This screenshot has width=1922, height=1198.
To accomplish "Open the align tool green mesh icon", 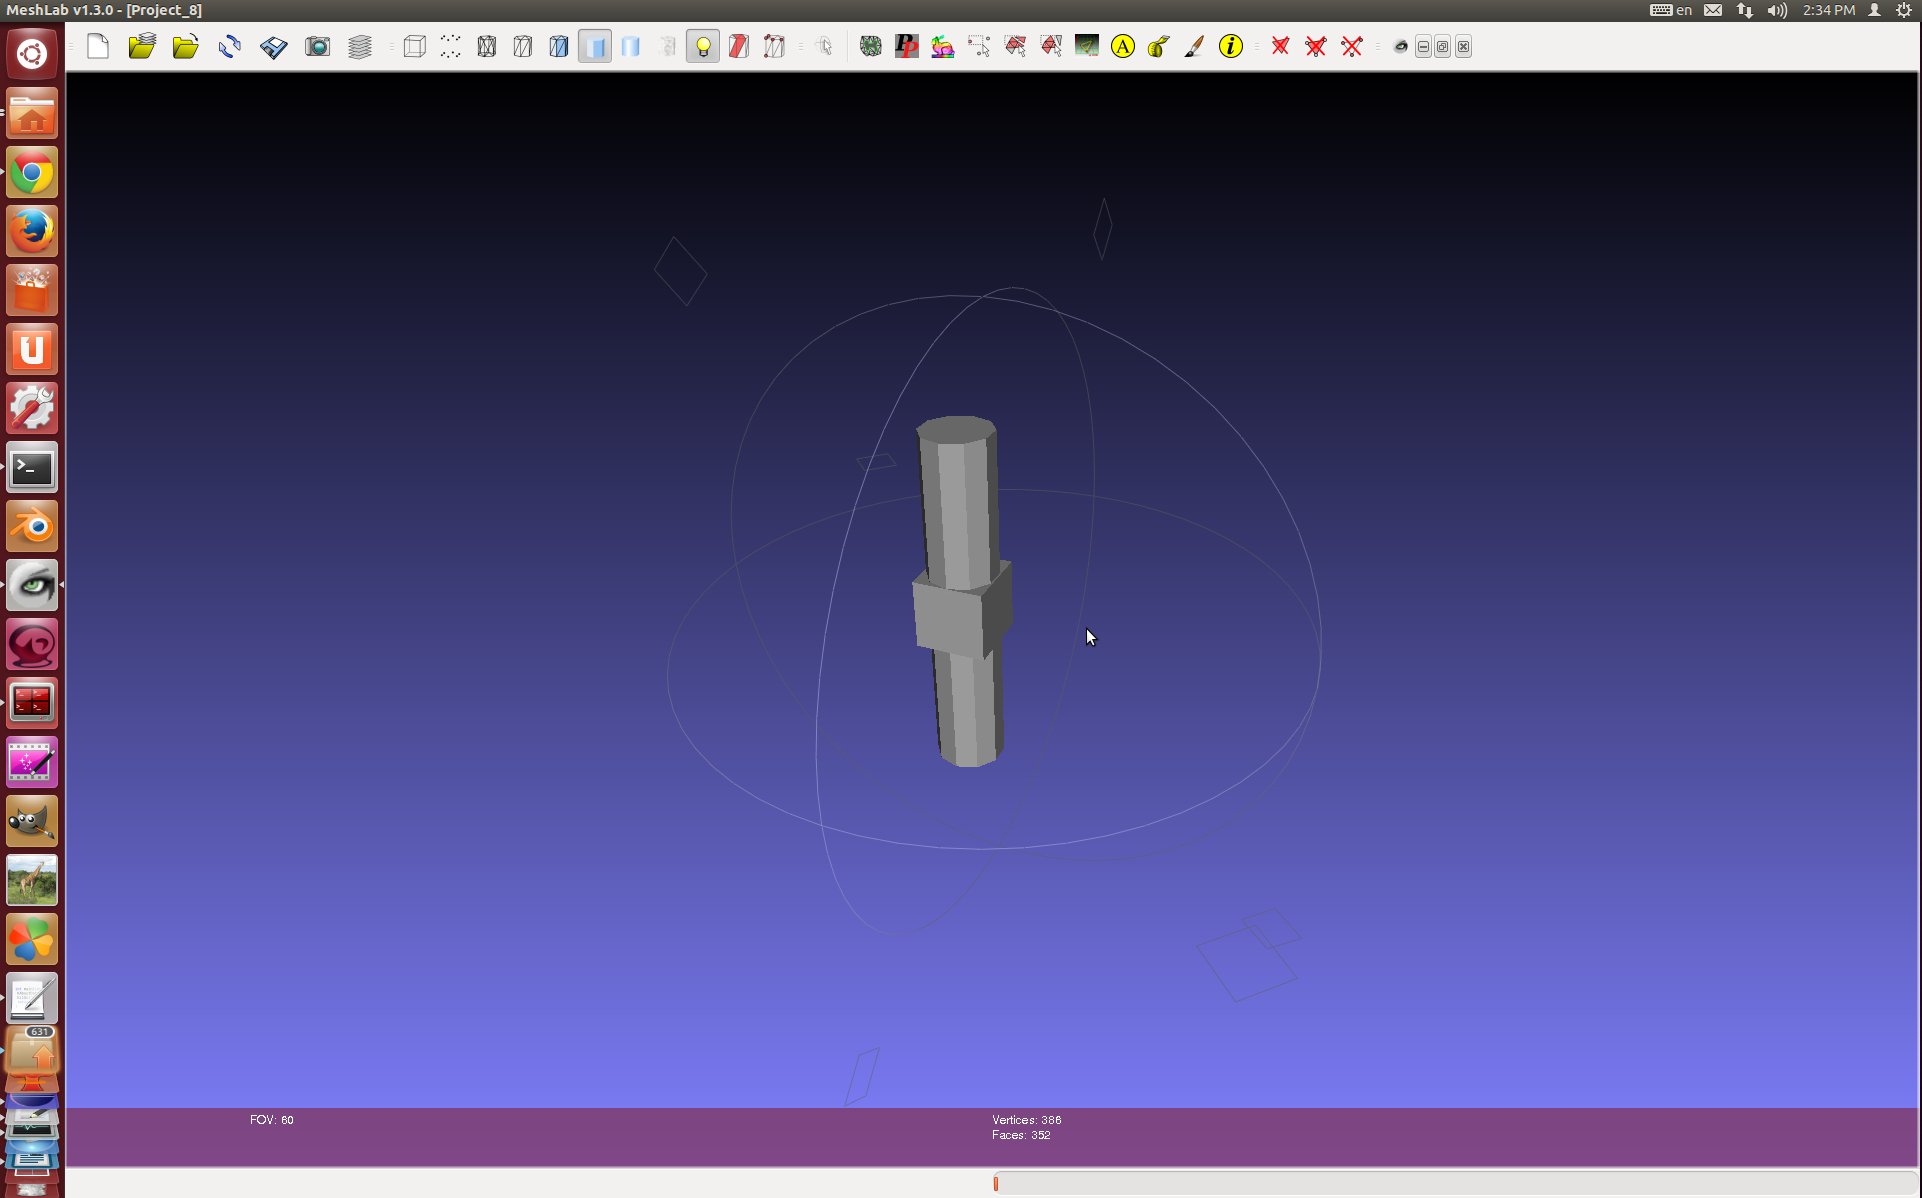I will [871, 46].
